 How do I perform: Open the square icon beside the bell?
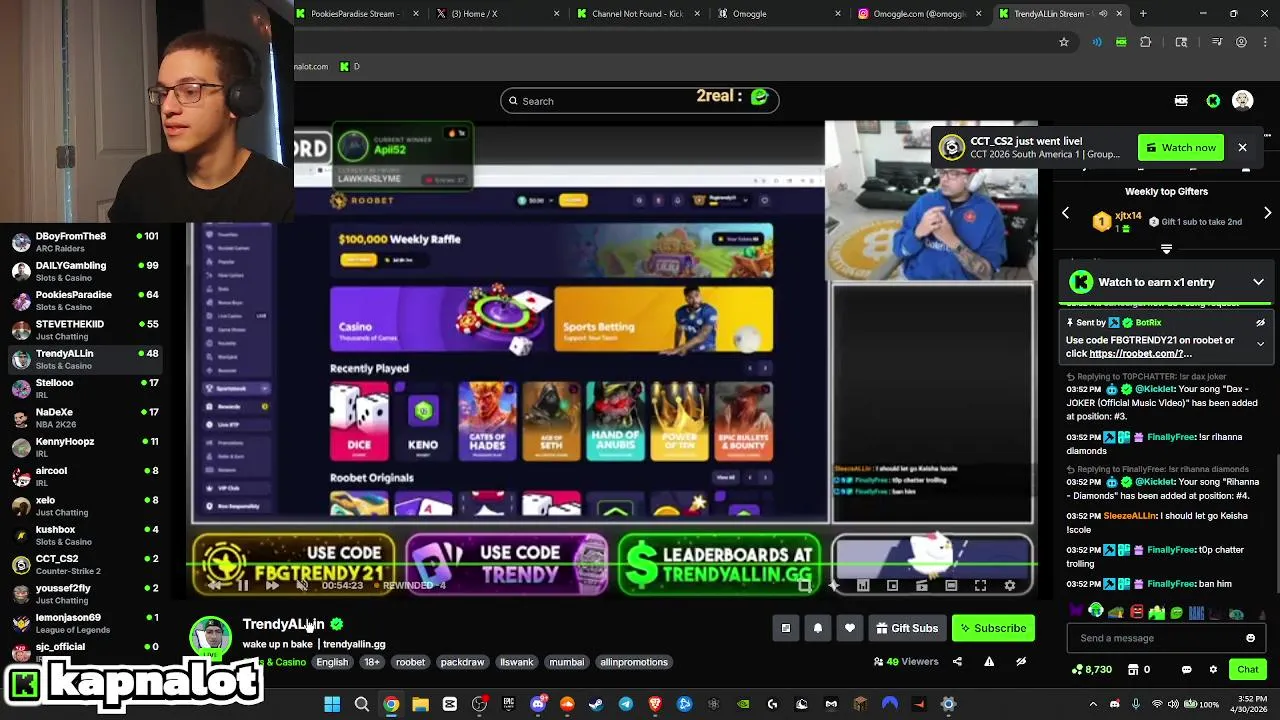(785, 628)
